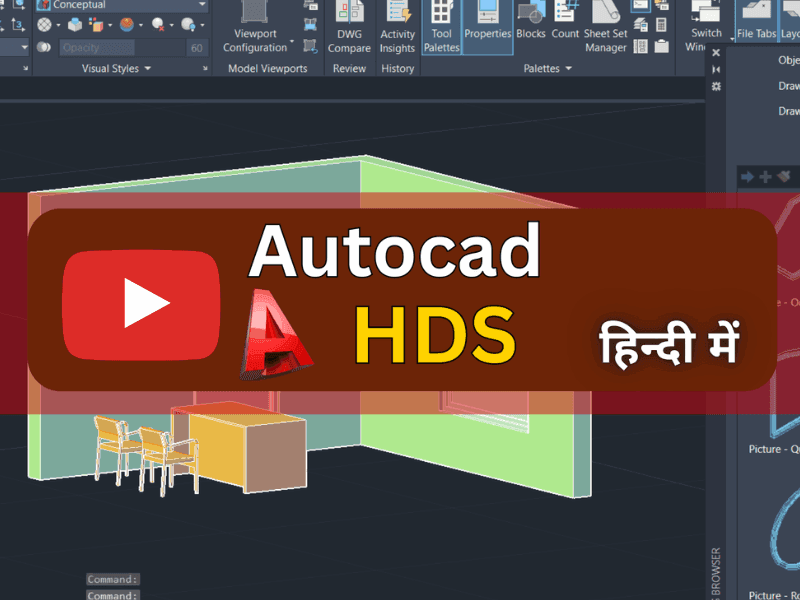Viewport: 800px width, 600px height.
Task: Click the vertical "BROWSER" palette title
Action: click(x=716, y=572)
